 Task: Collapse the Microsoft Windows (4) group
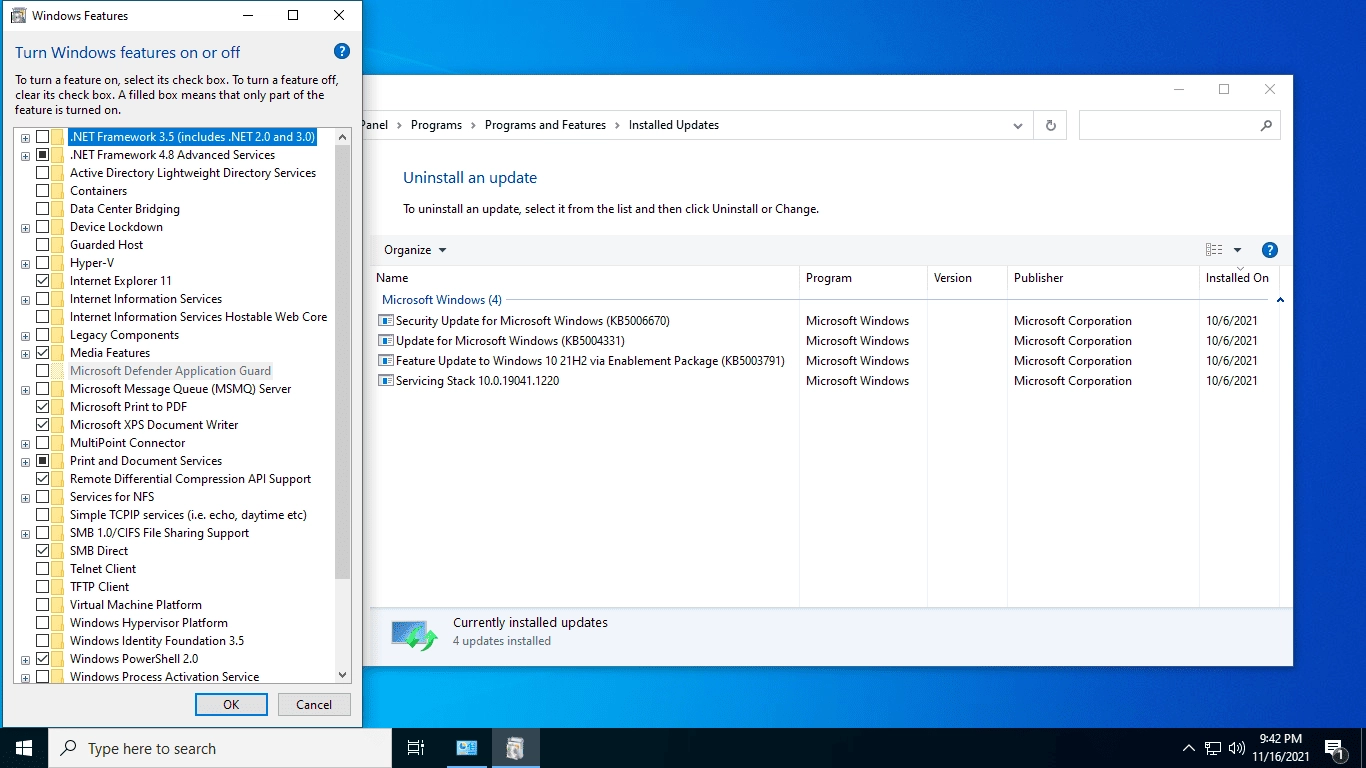pos(1280,300)
